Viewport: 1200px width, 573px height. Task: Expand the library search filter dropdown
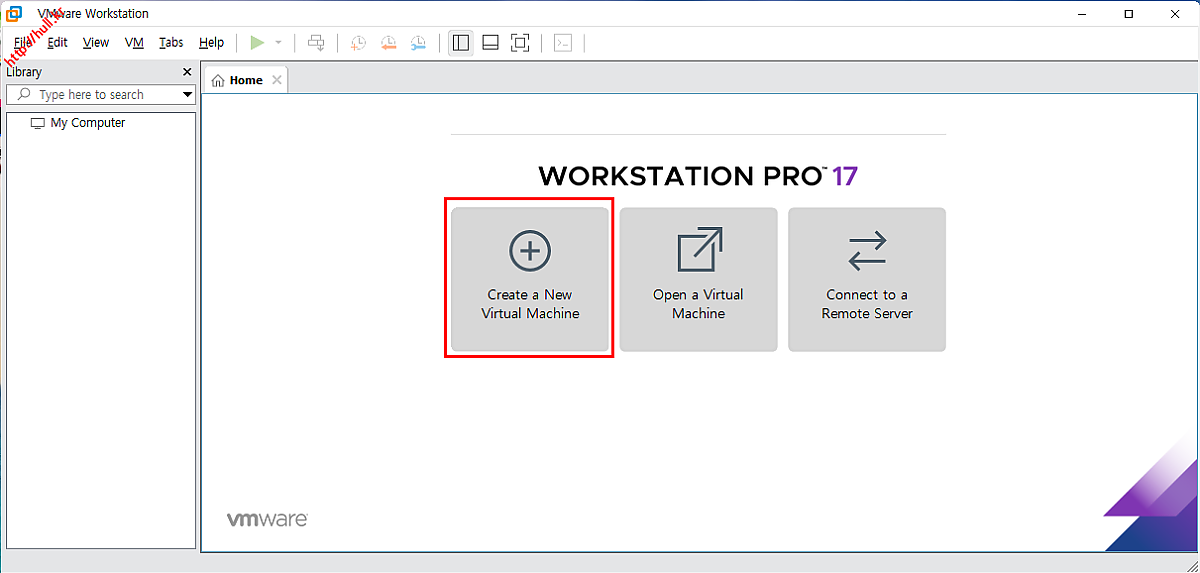point(187,95)
